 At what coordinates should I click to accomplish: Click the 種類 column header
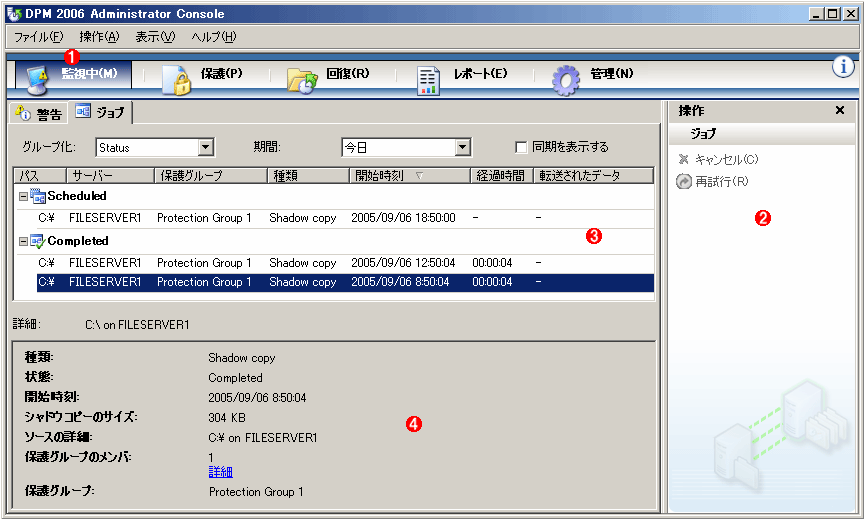309,176
